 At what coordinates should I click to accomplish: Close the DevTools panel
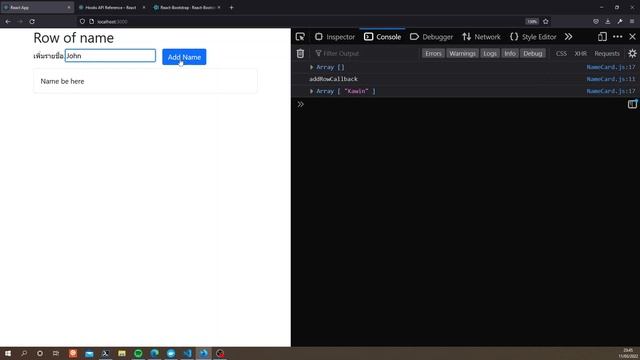pyautogui.click(x=632, y=37)
